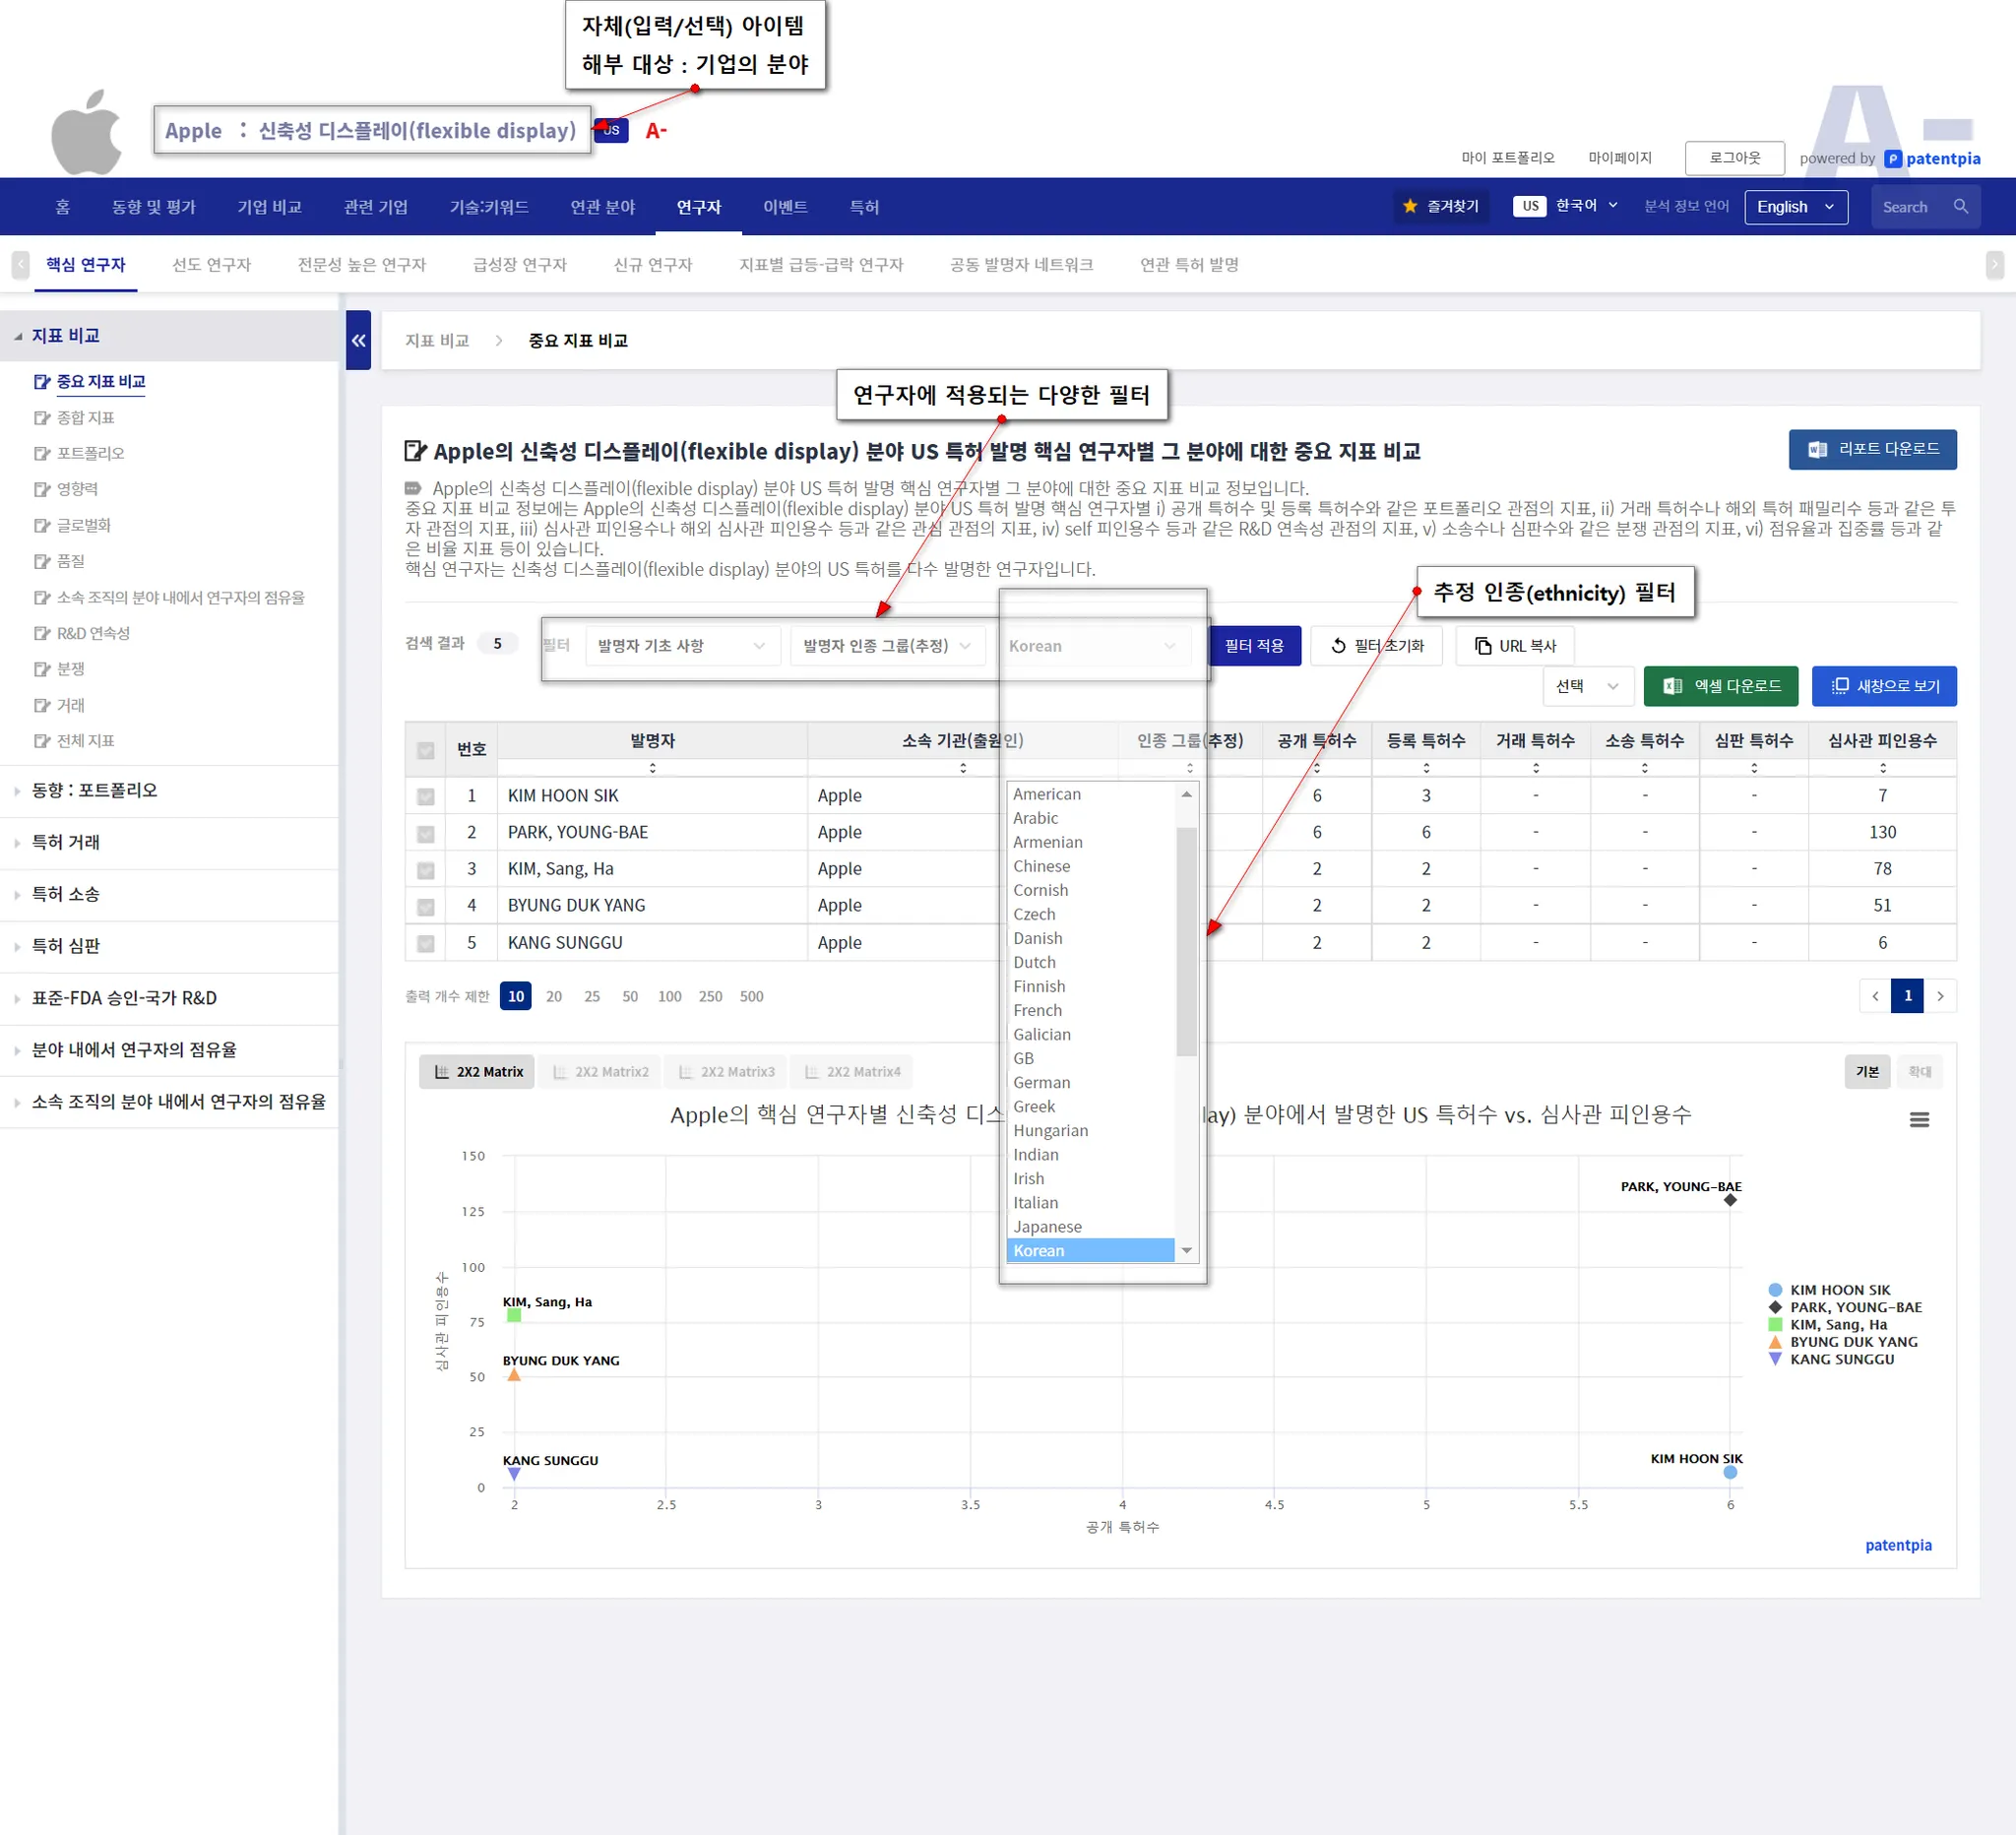Image resolution: width=2016 pixels, height=1835 pixels.
Task: Switch to the 선도 연구자 tab
Action: 211,265
